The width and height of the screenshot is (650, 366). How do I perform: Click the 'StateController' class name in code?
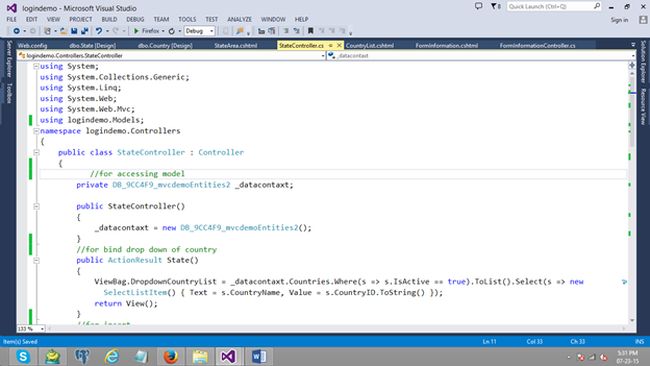[151, 153]
